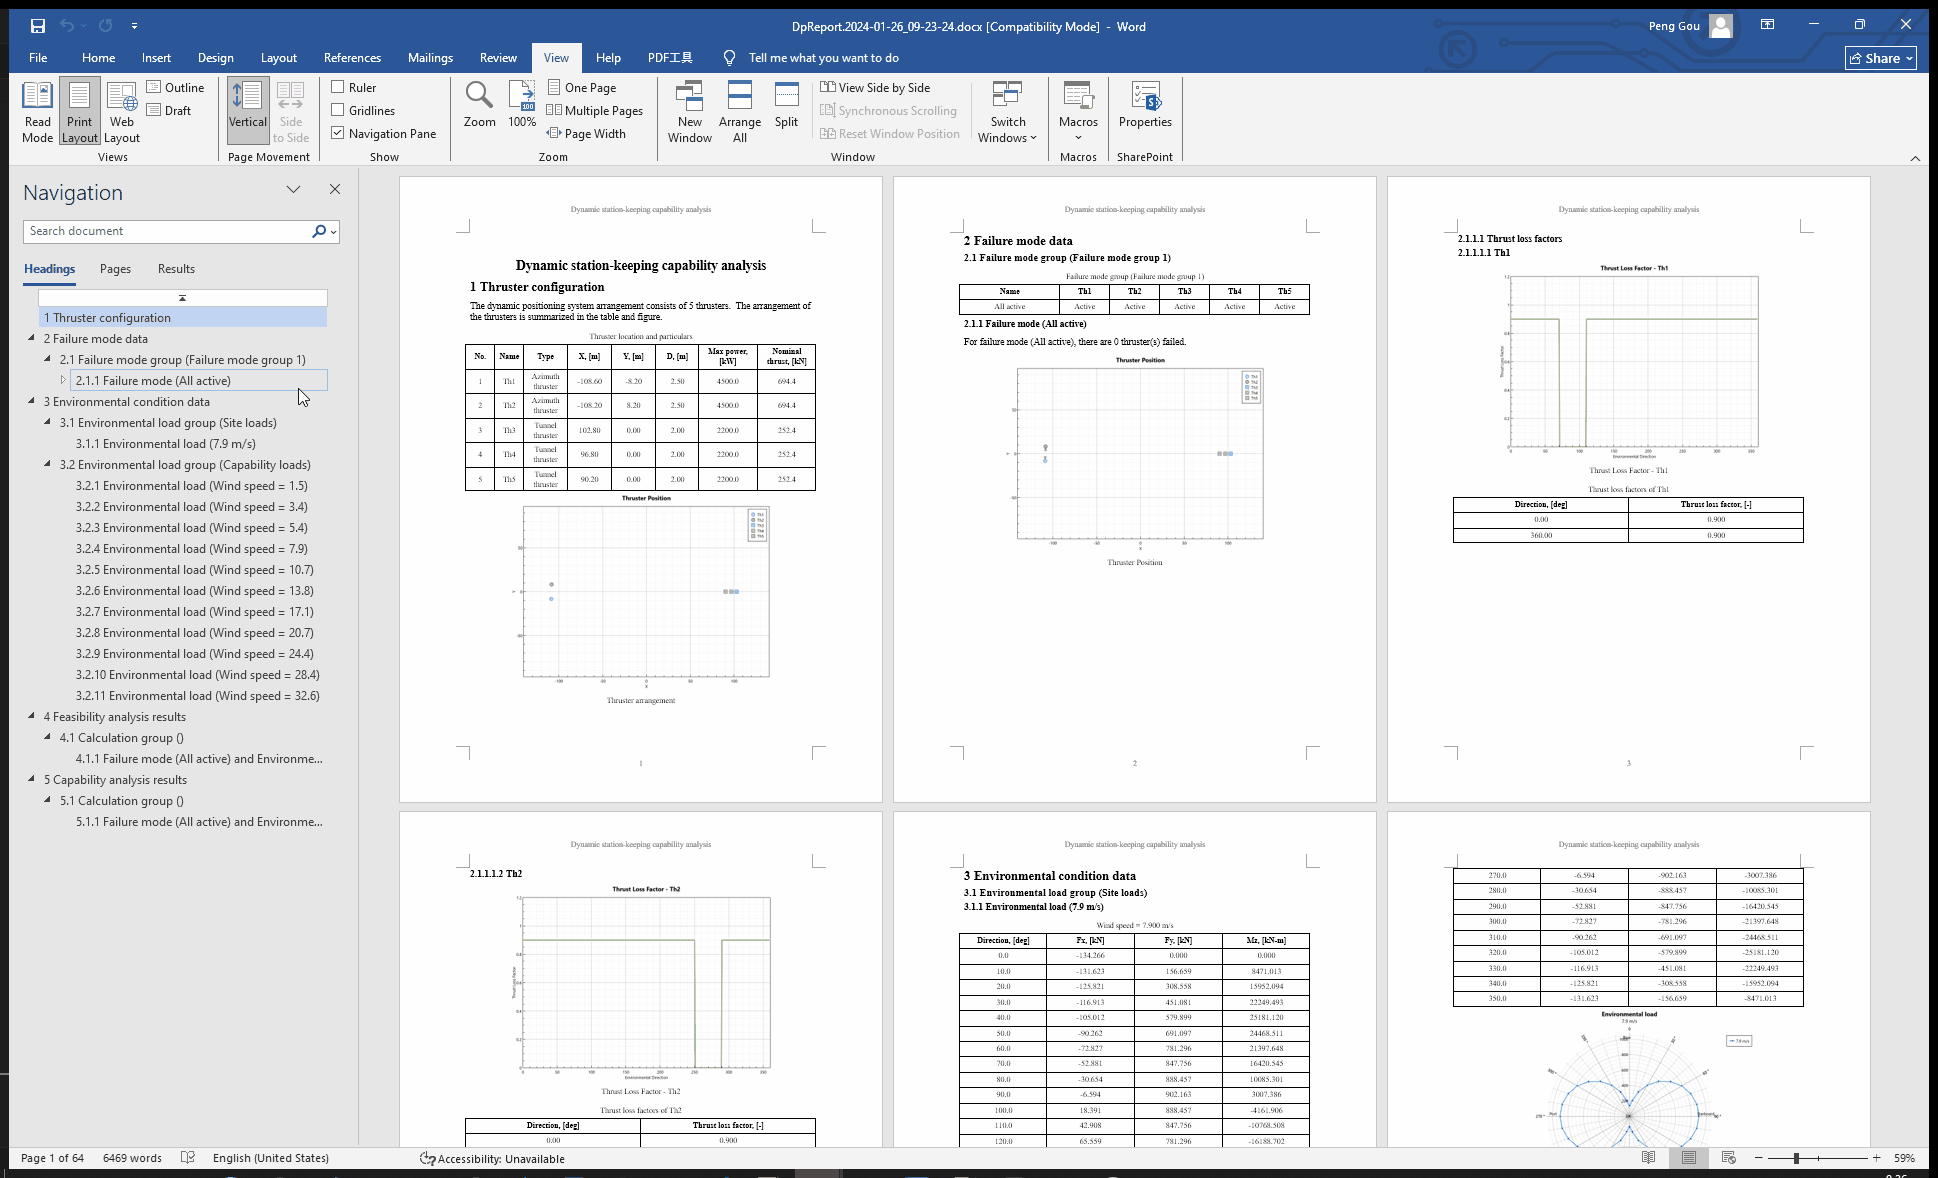1938x1178 pixels.
Task: Open search options dropdown in Navigation
Action: pos(333,232)
